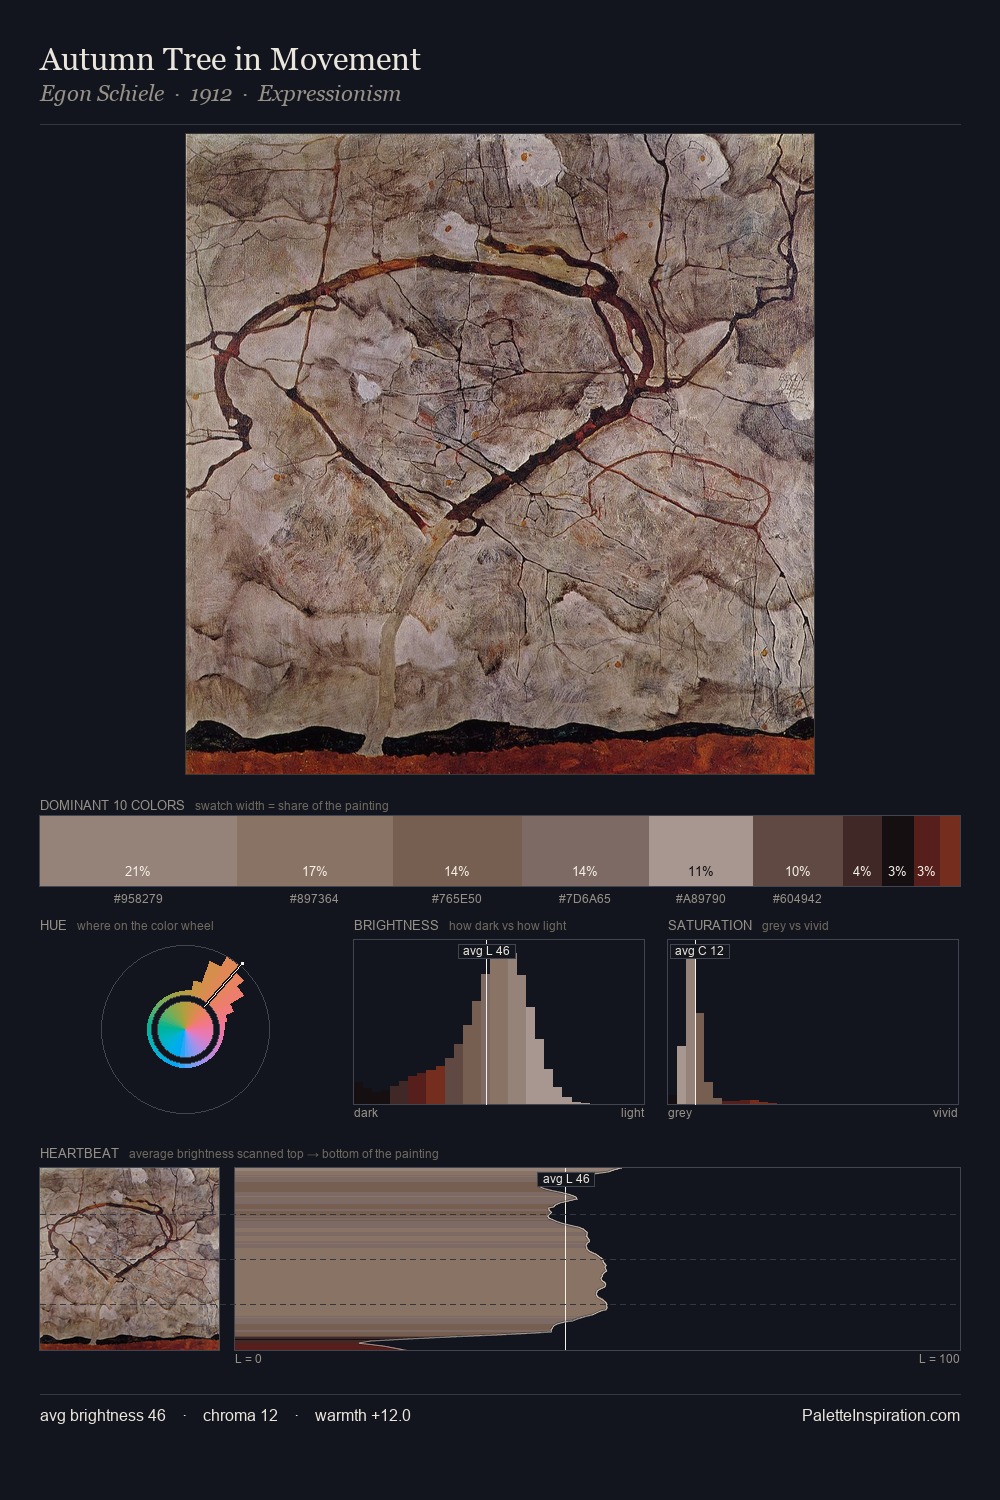The image size is (1000, 1500).
Task: Click the BRIGHTNESS section heading
Action: pos(396,925)
